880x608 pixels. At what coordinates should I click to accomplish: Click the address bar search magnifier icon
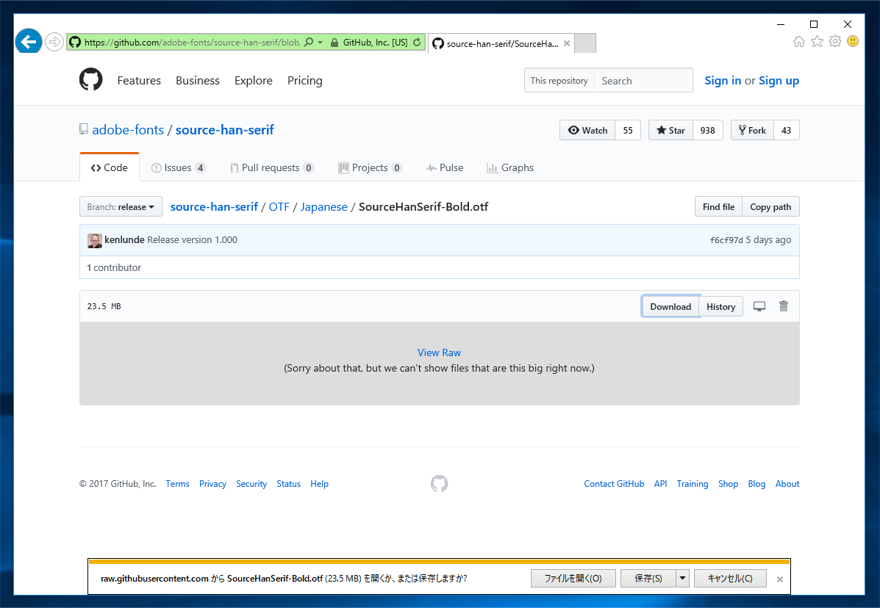click(x=309, y=42)
